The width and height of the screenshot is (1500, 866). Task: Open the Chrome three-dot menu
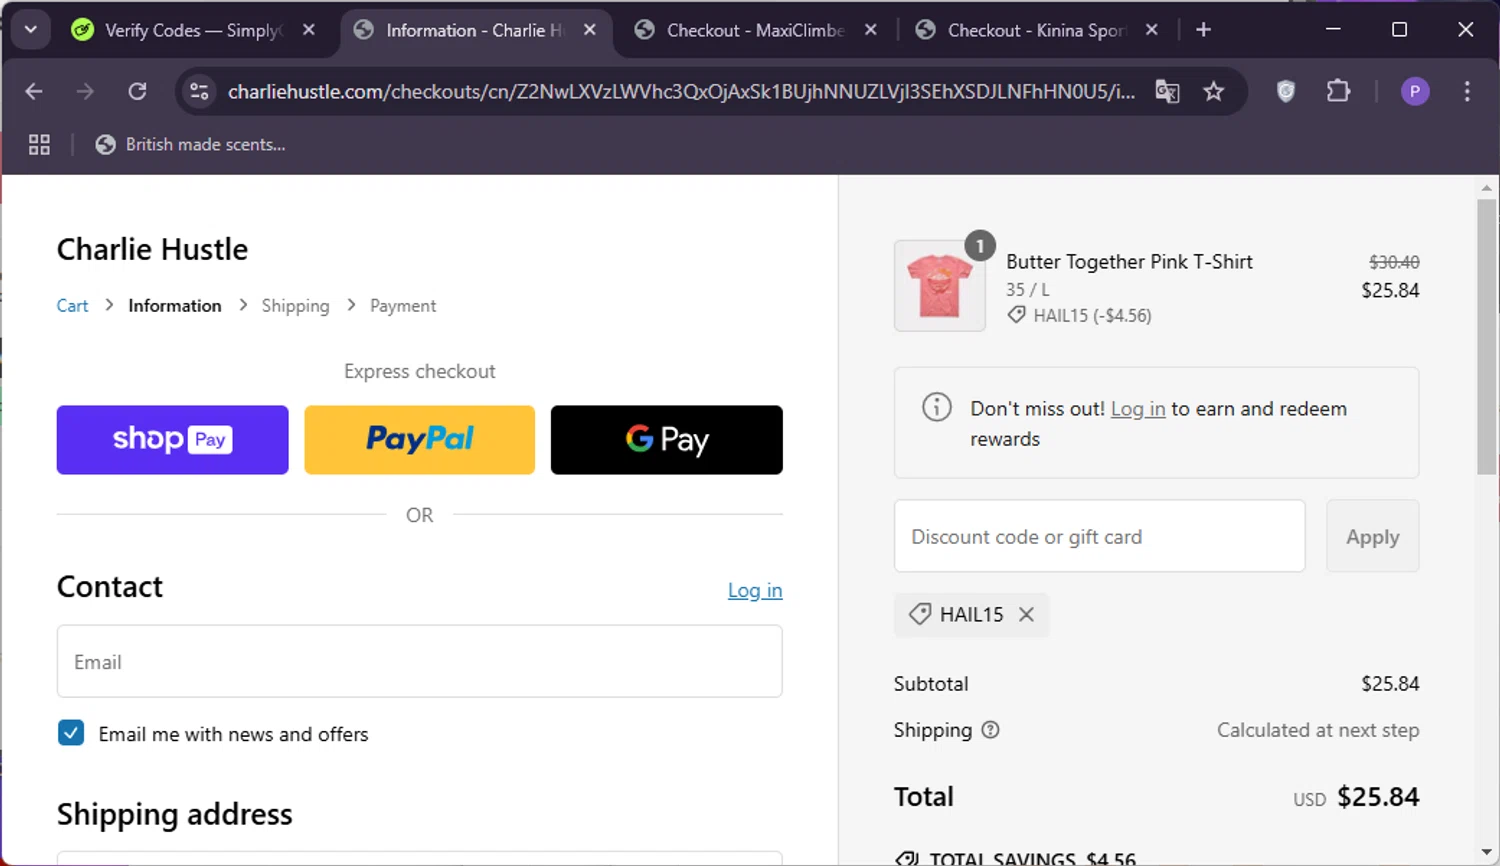(1467, 91)
